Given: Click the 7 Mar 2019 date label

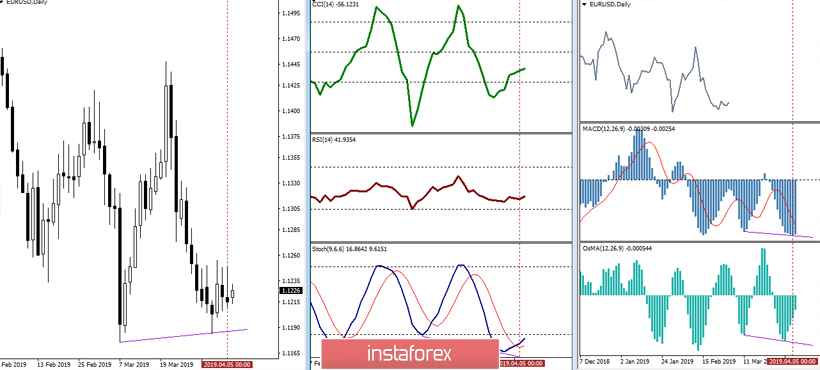Looking at the screenshot, I should click(134, 364).
